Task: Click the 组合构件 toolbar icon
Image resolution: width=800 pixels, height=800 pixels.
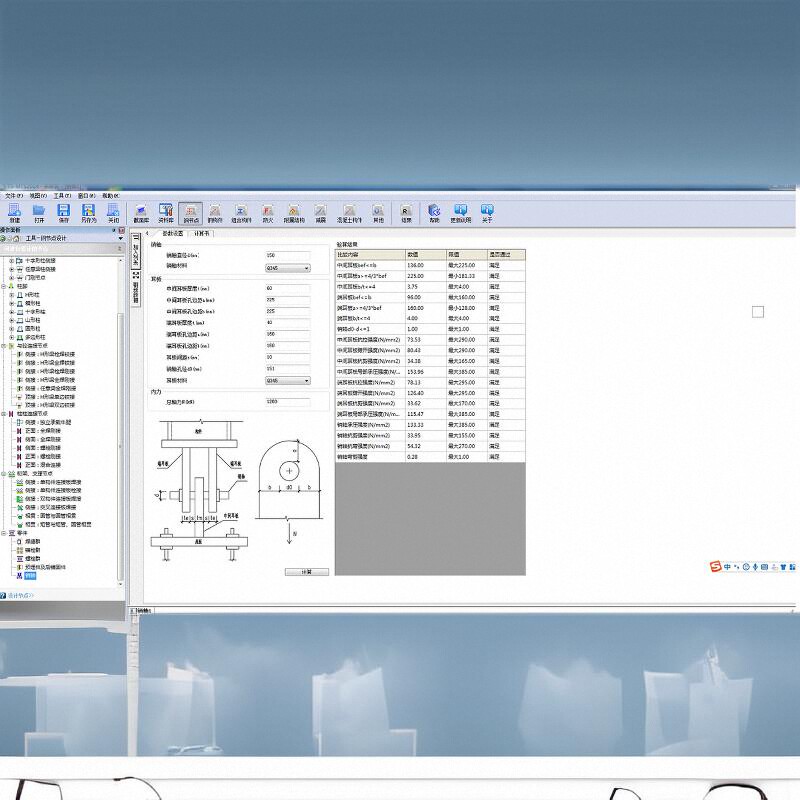Action: point(240,211)
